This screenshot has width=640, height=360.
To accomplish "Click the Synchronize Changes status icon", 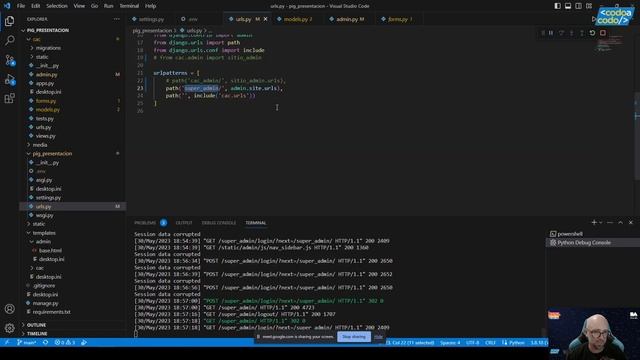I will coord(45,342).
